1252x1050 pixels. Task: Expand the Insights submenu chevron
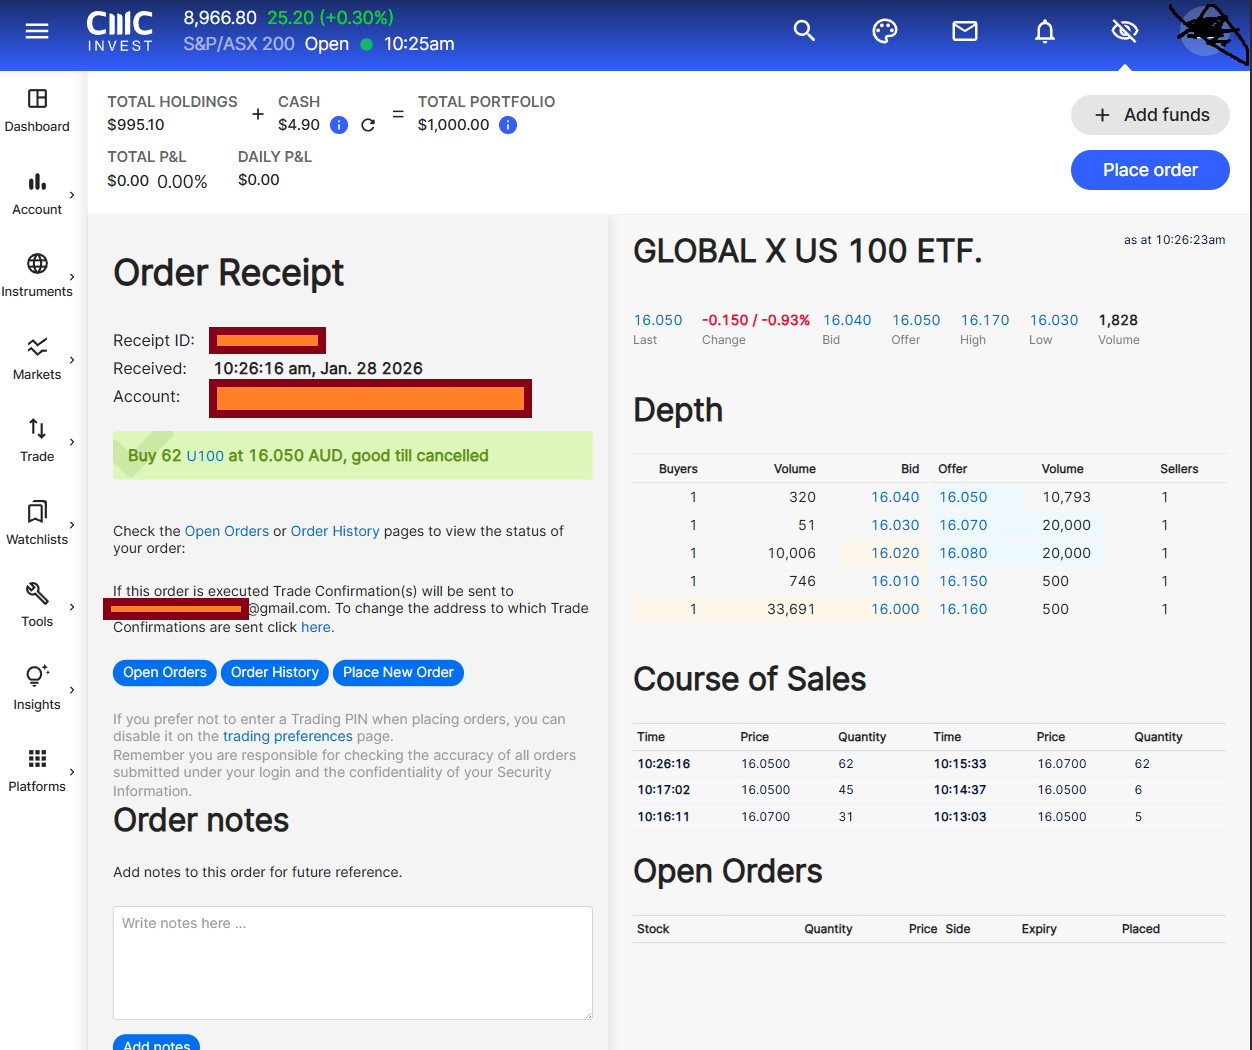coord(72,690)
